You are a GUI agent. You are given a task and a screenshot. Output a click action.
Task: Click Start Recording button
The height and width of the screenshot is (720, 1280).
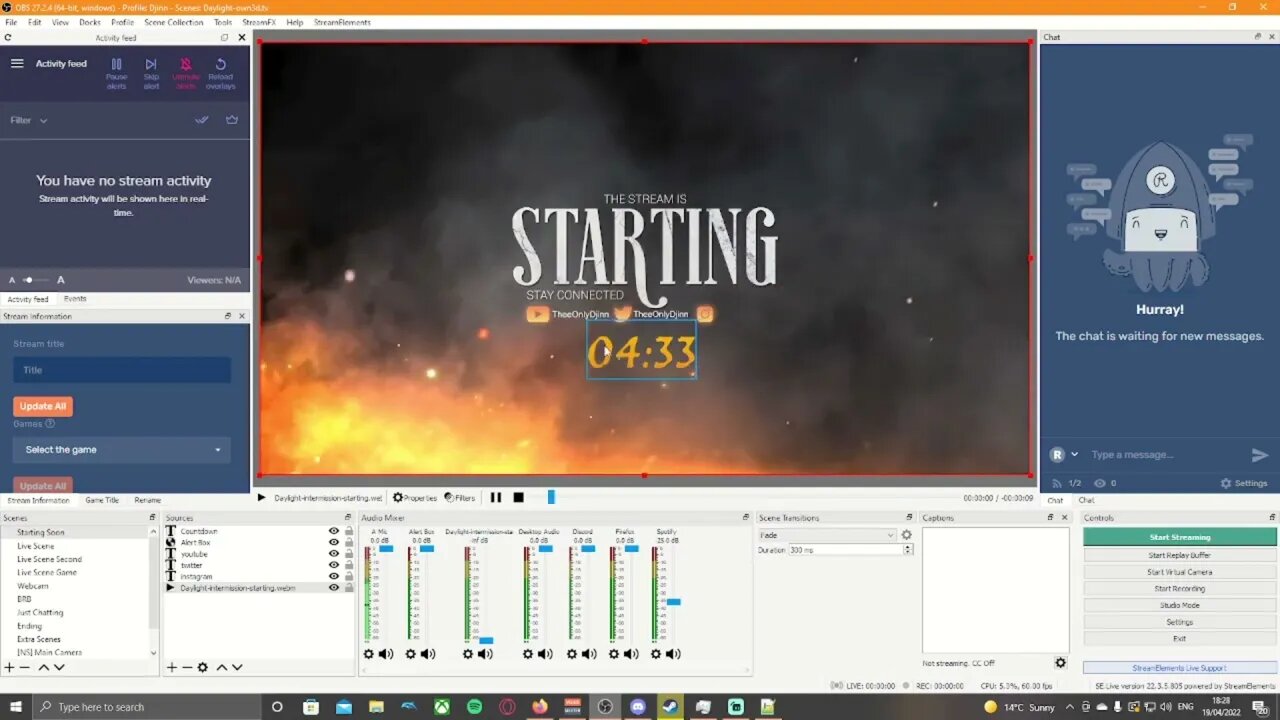tap(1180, 589)
